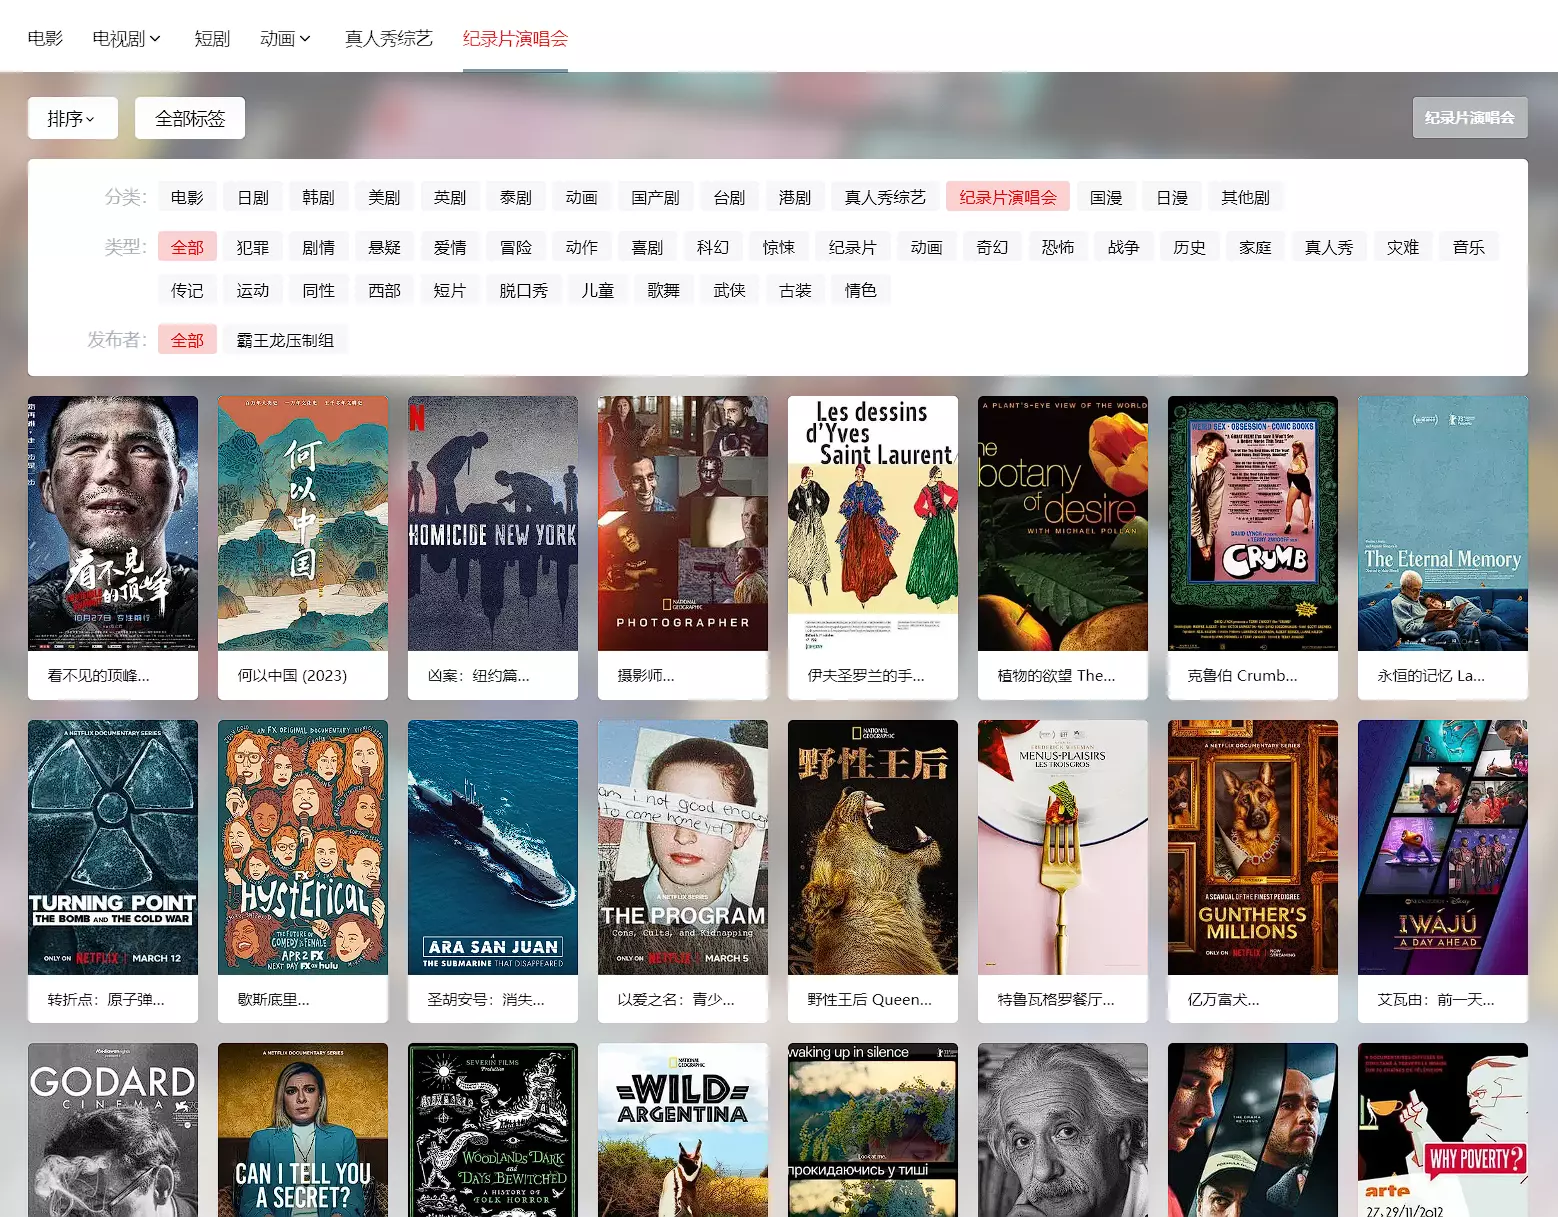
Task: Click the 全部标签 button
Action: pyautogui.click(x=190, y=118)
